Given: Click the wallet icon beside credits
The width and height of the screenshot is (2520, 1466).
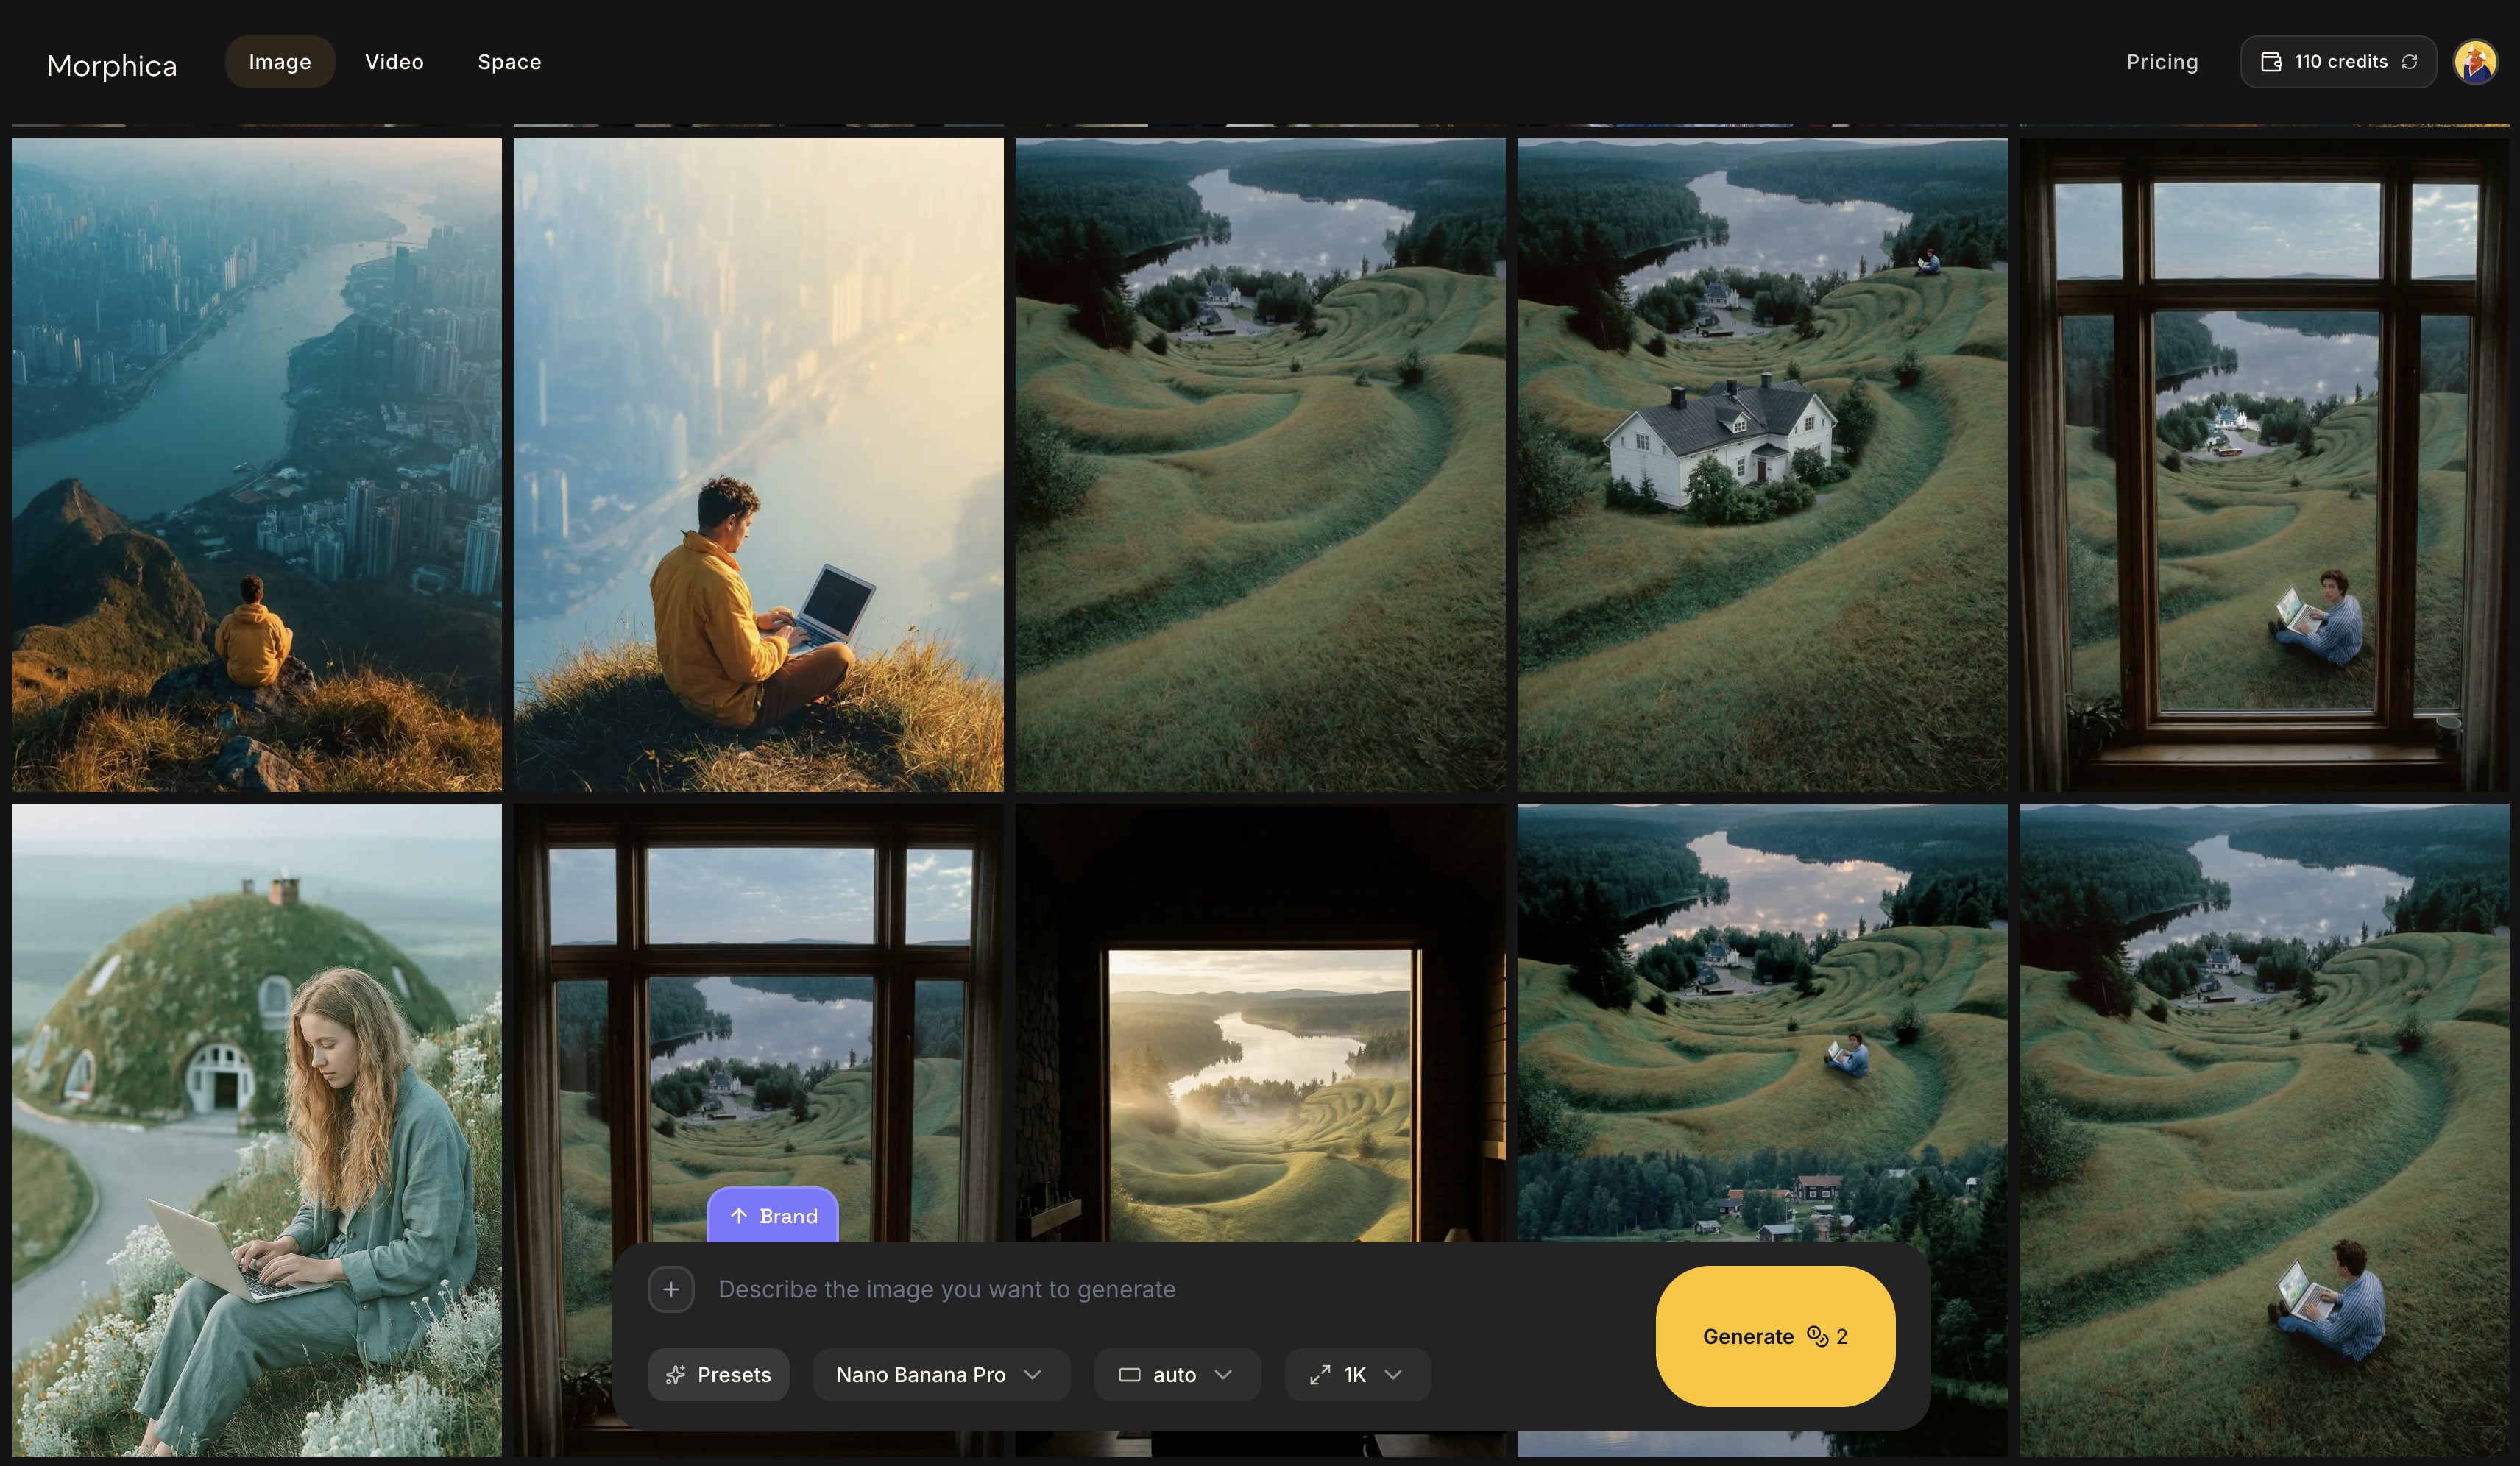Looking at the screenshot, I should point(2271,62).
